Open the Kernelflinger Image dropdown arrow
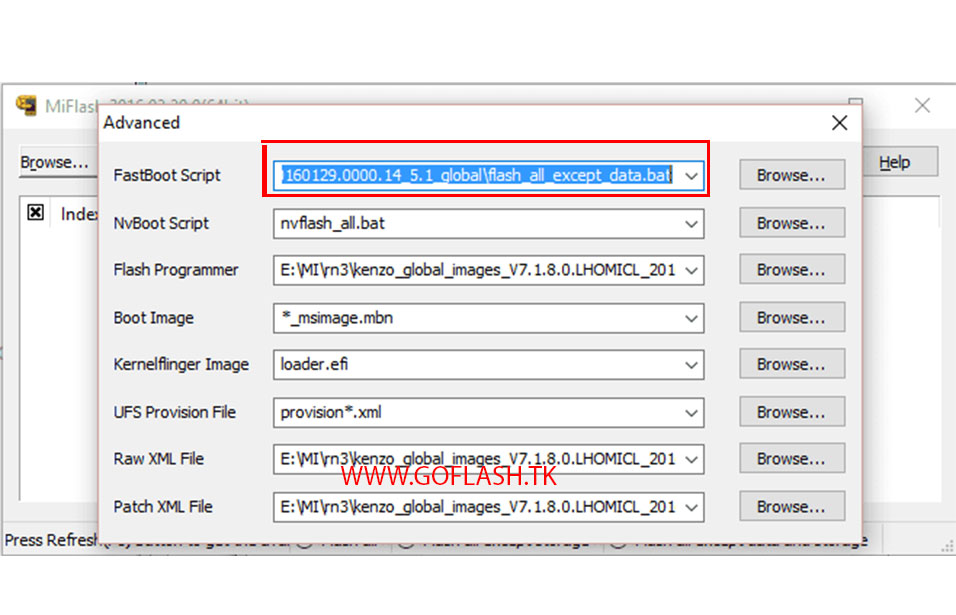The height and width of the screenshot is (615, 956). 691,364
